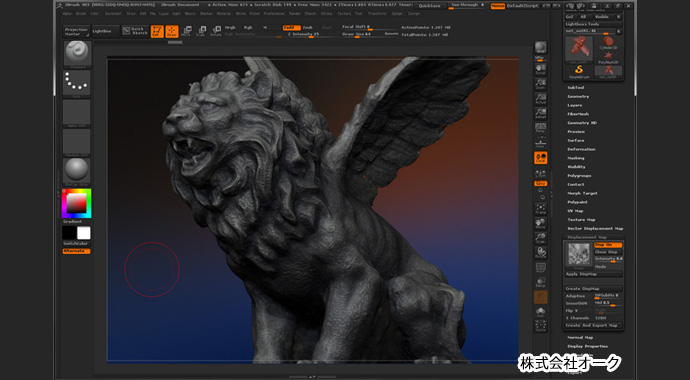Click the Solo mode icon
Image resolution: width=690 pixels, height=380 pixels.
pos(540,312)
